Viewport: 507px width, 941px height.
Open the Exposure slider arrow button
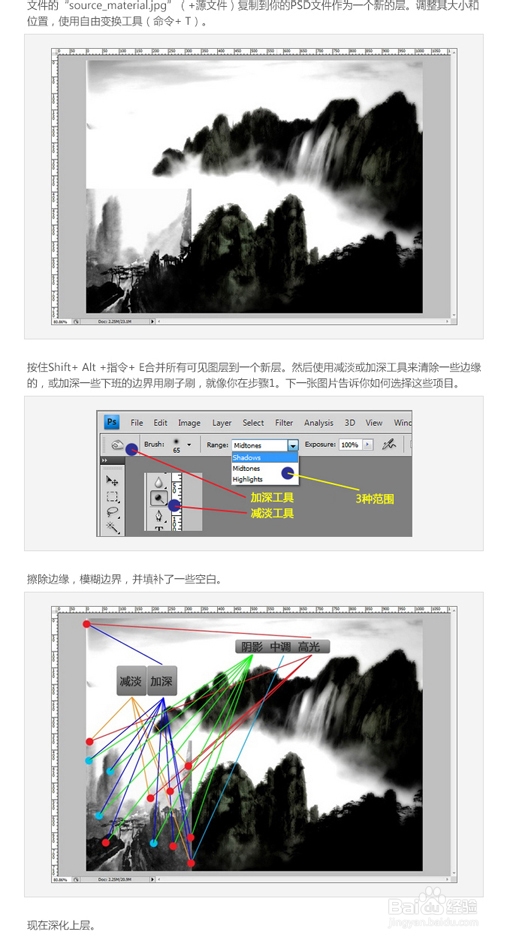[x=368, y=445]
